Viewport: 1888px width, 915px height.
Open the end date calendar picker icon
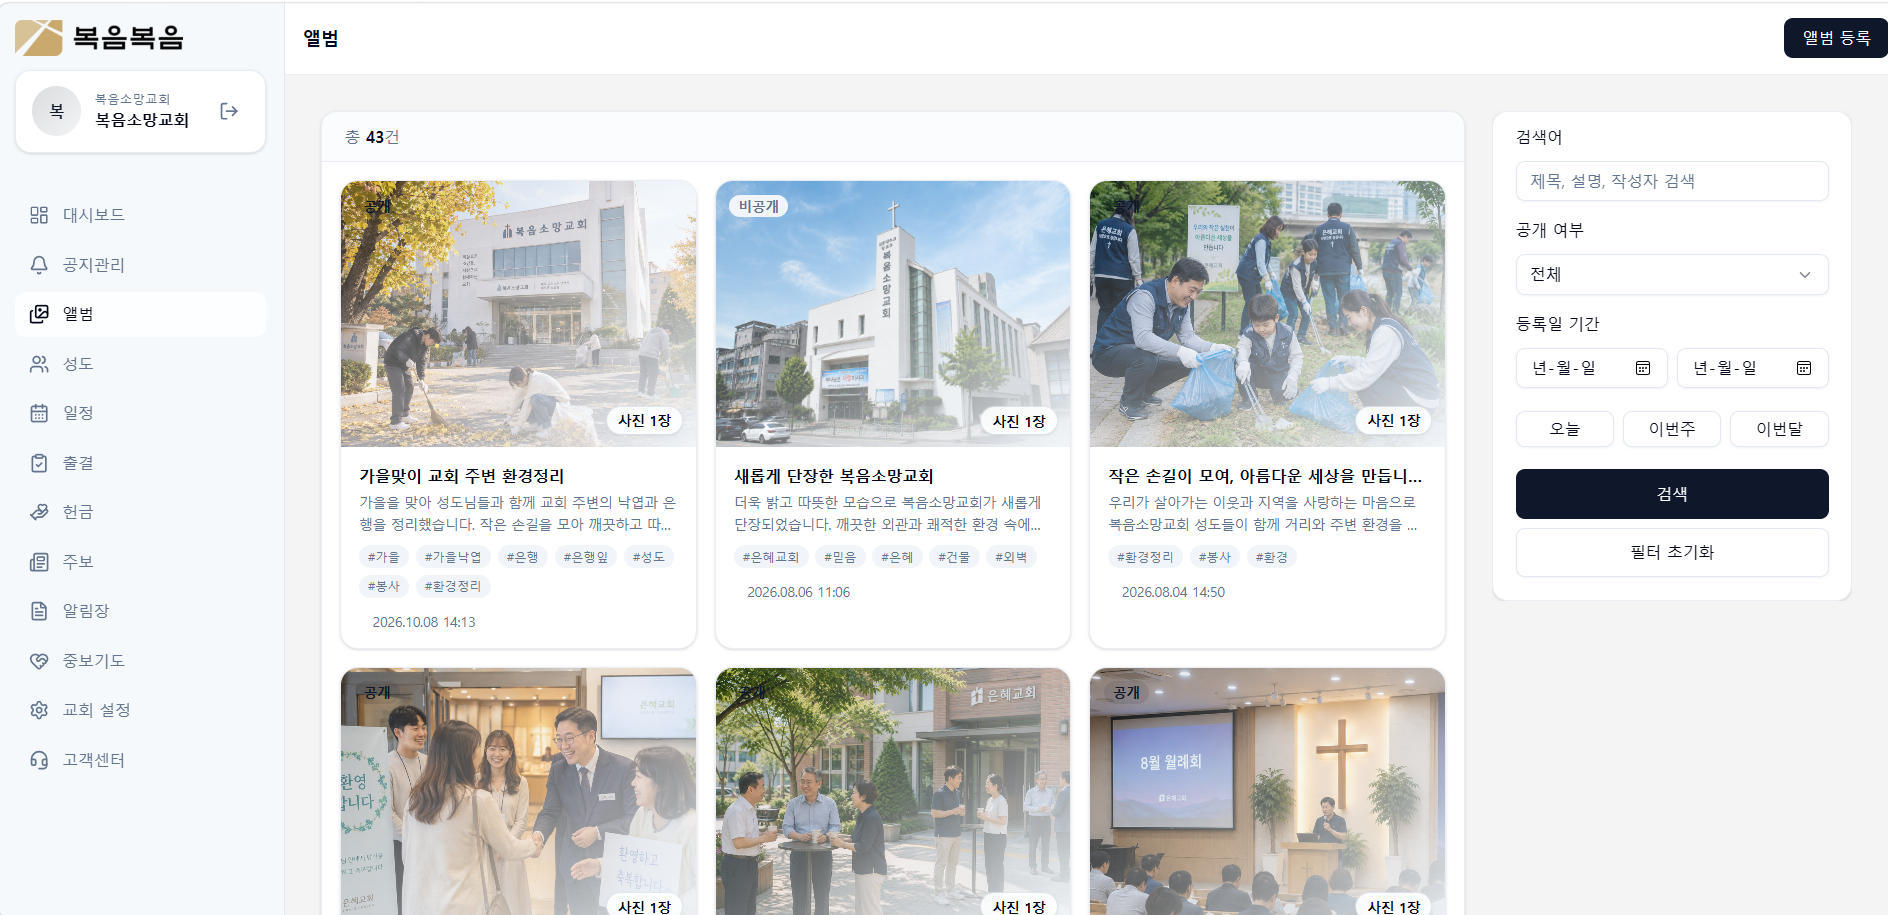pyautogui.click(x=1804, y=368)
